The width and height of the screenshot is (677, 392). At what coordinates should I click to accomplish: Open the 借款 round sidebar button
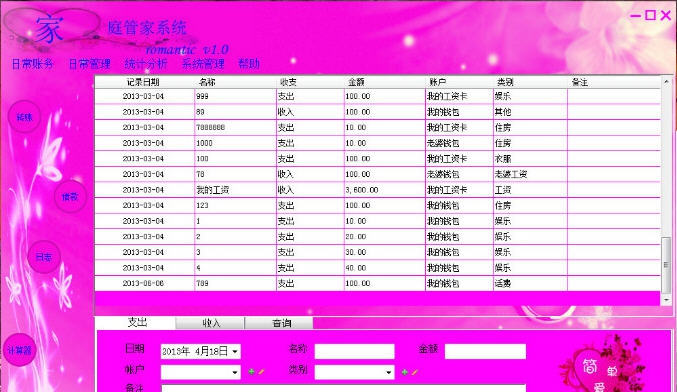70,197
